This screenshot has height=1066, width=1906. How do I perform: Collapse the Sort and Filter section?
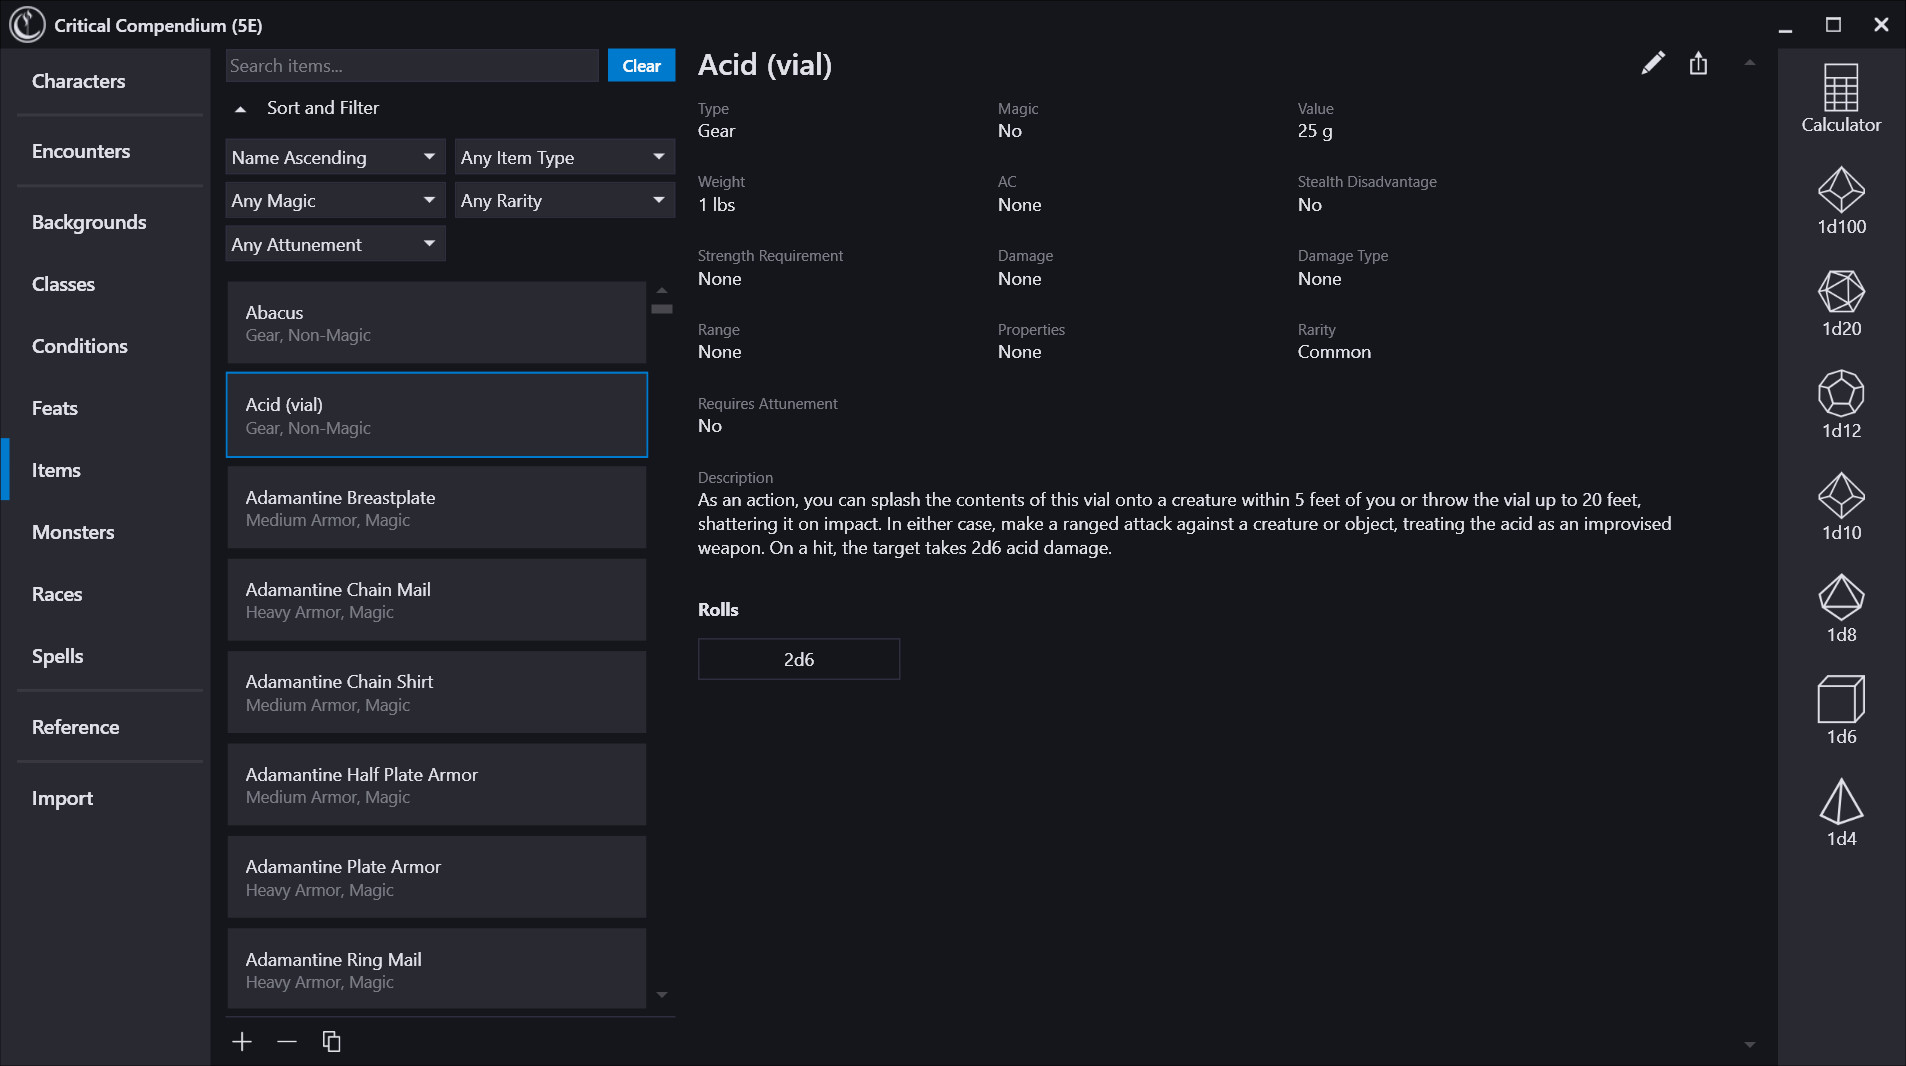241,108
